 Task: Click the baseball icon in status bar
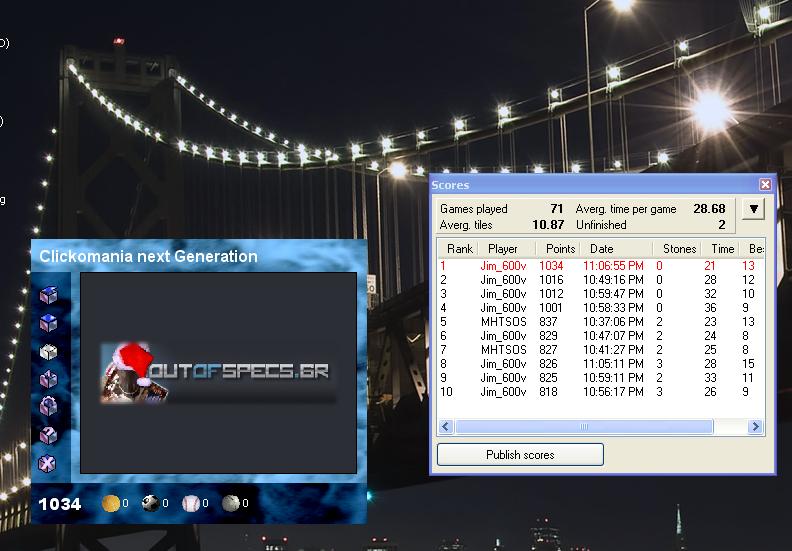point(191,503)
